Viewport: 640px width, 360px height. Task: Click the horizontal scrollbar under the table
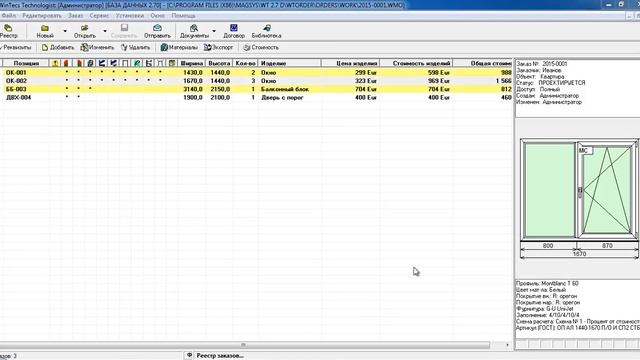coord(245,345)
